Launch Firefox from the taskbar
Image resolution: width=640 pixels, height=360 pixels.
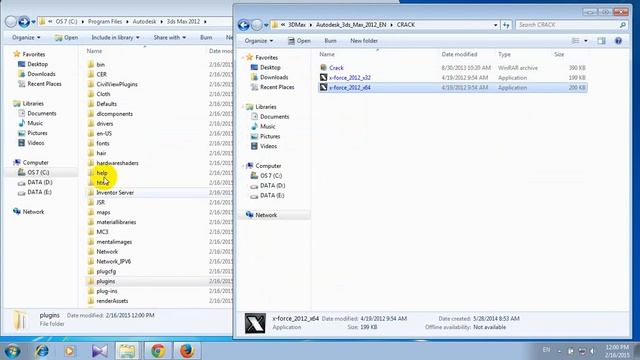(x=187, y=351)
